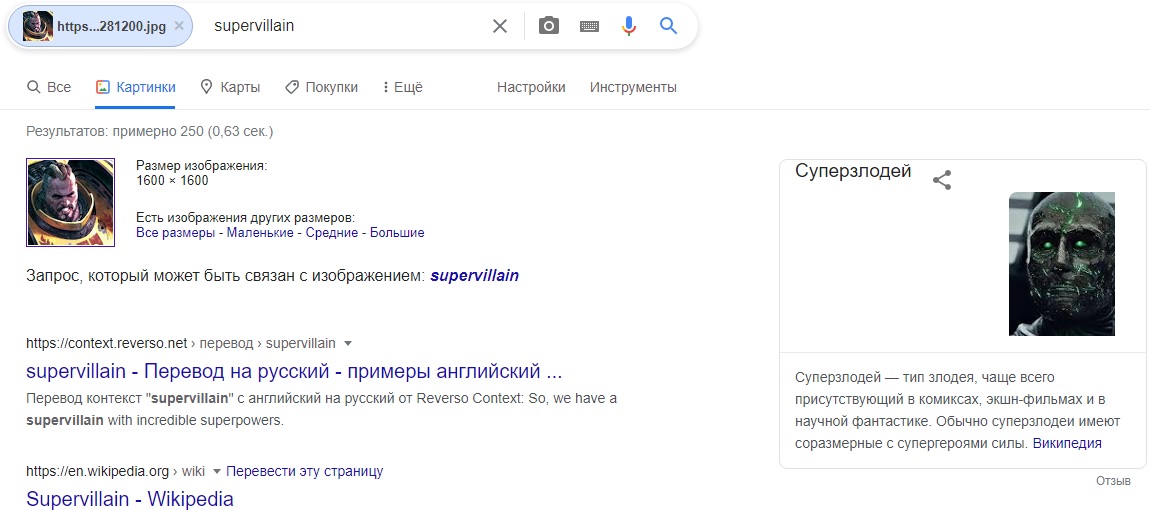Remove the uploaded image chip
The image size is (1150, 510).
(179, 26)
